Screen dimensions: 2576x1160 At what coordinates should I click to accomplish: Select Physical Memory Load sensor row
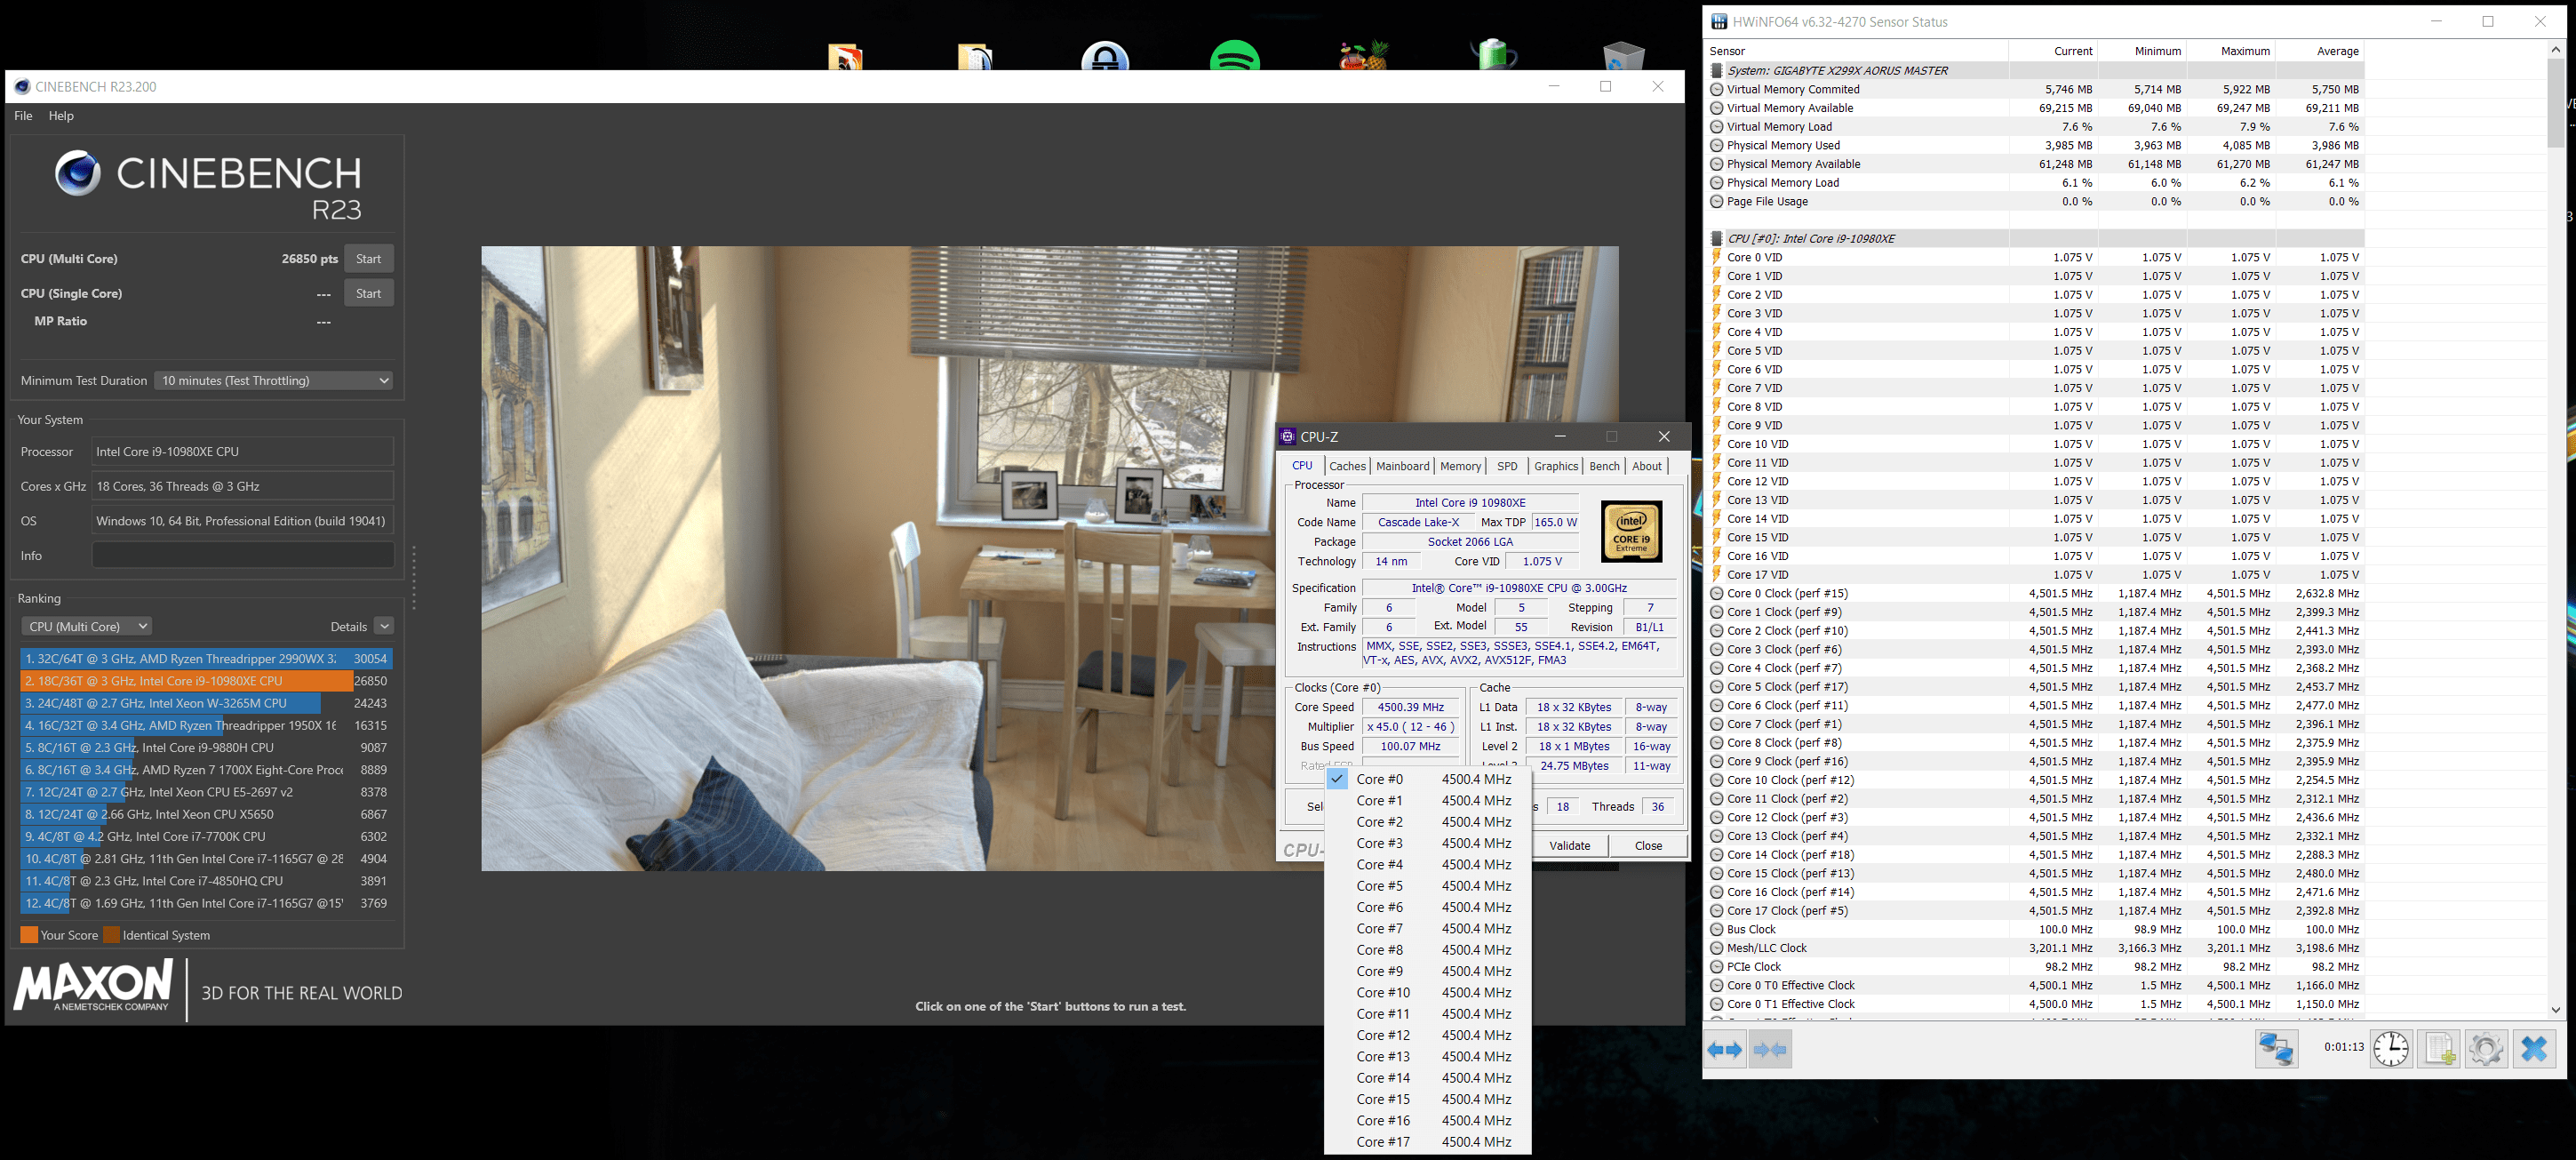(x=2036, y=183)
